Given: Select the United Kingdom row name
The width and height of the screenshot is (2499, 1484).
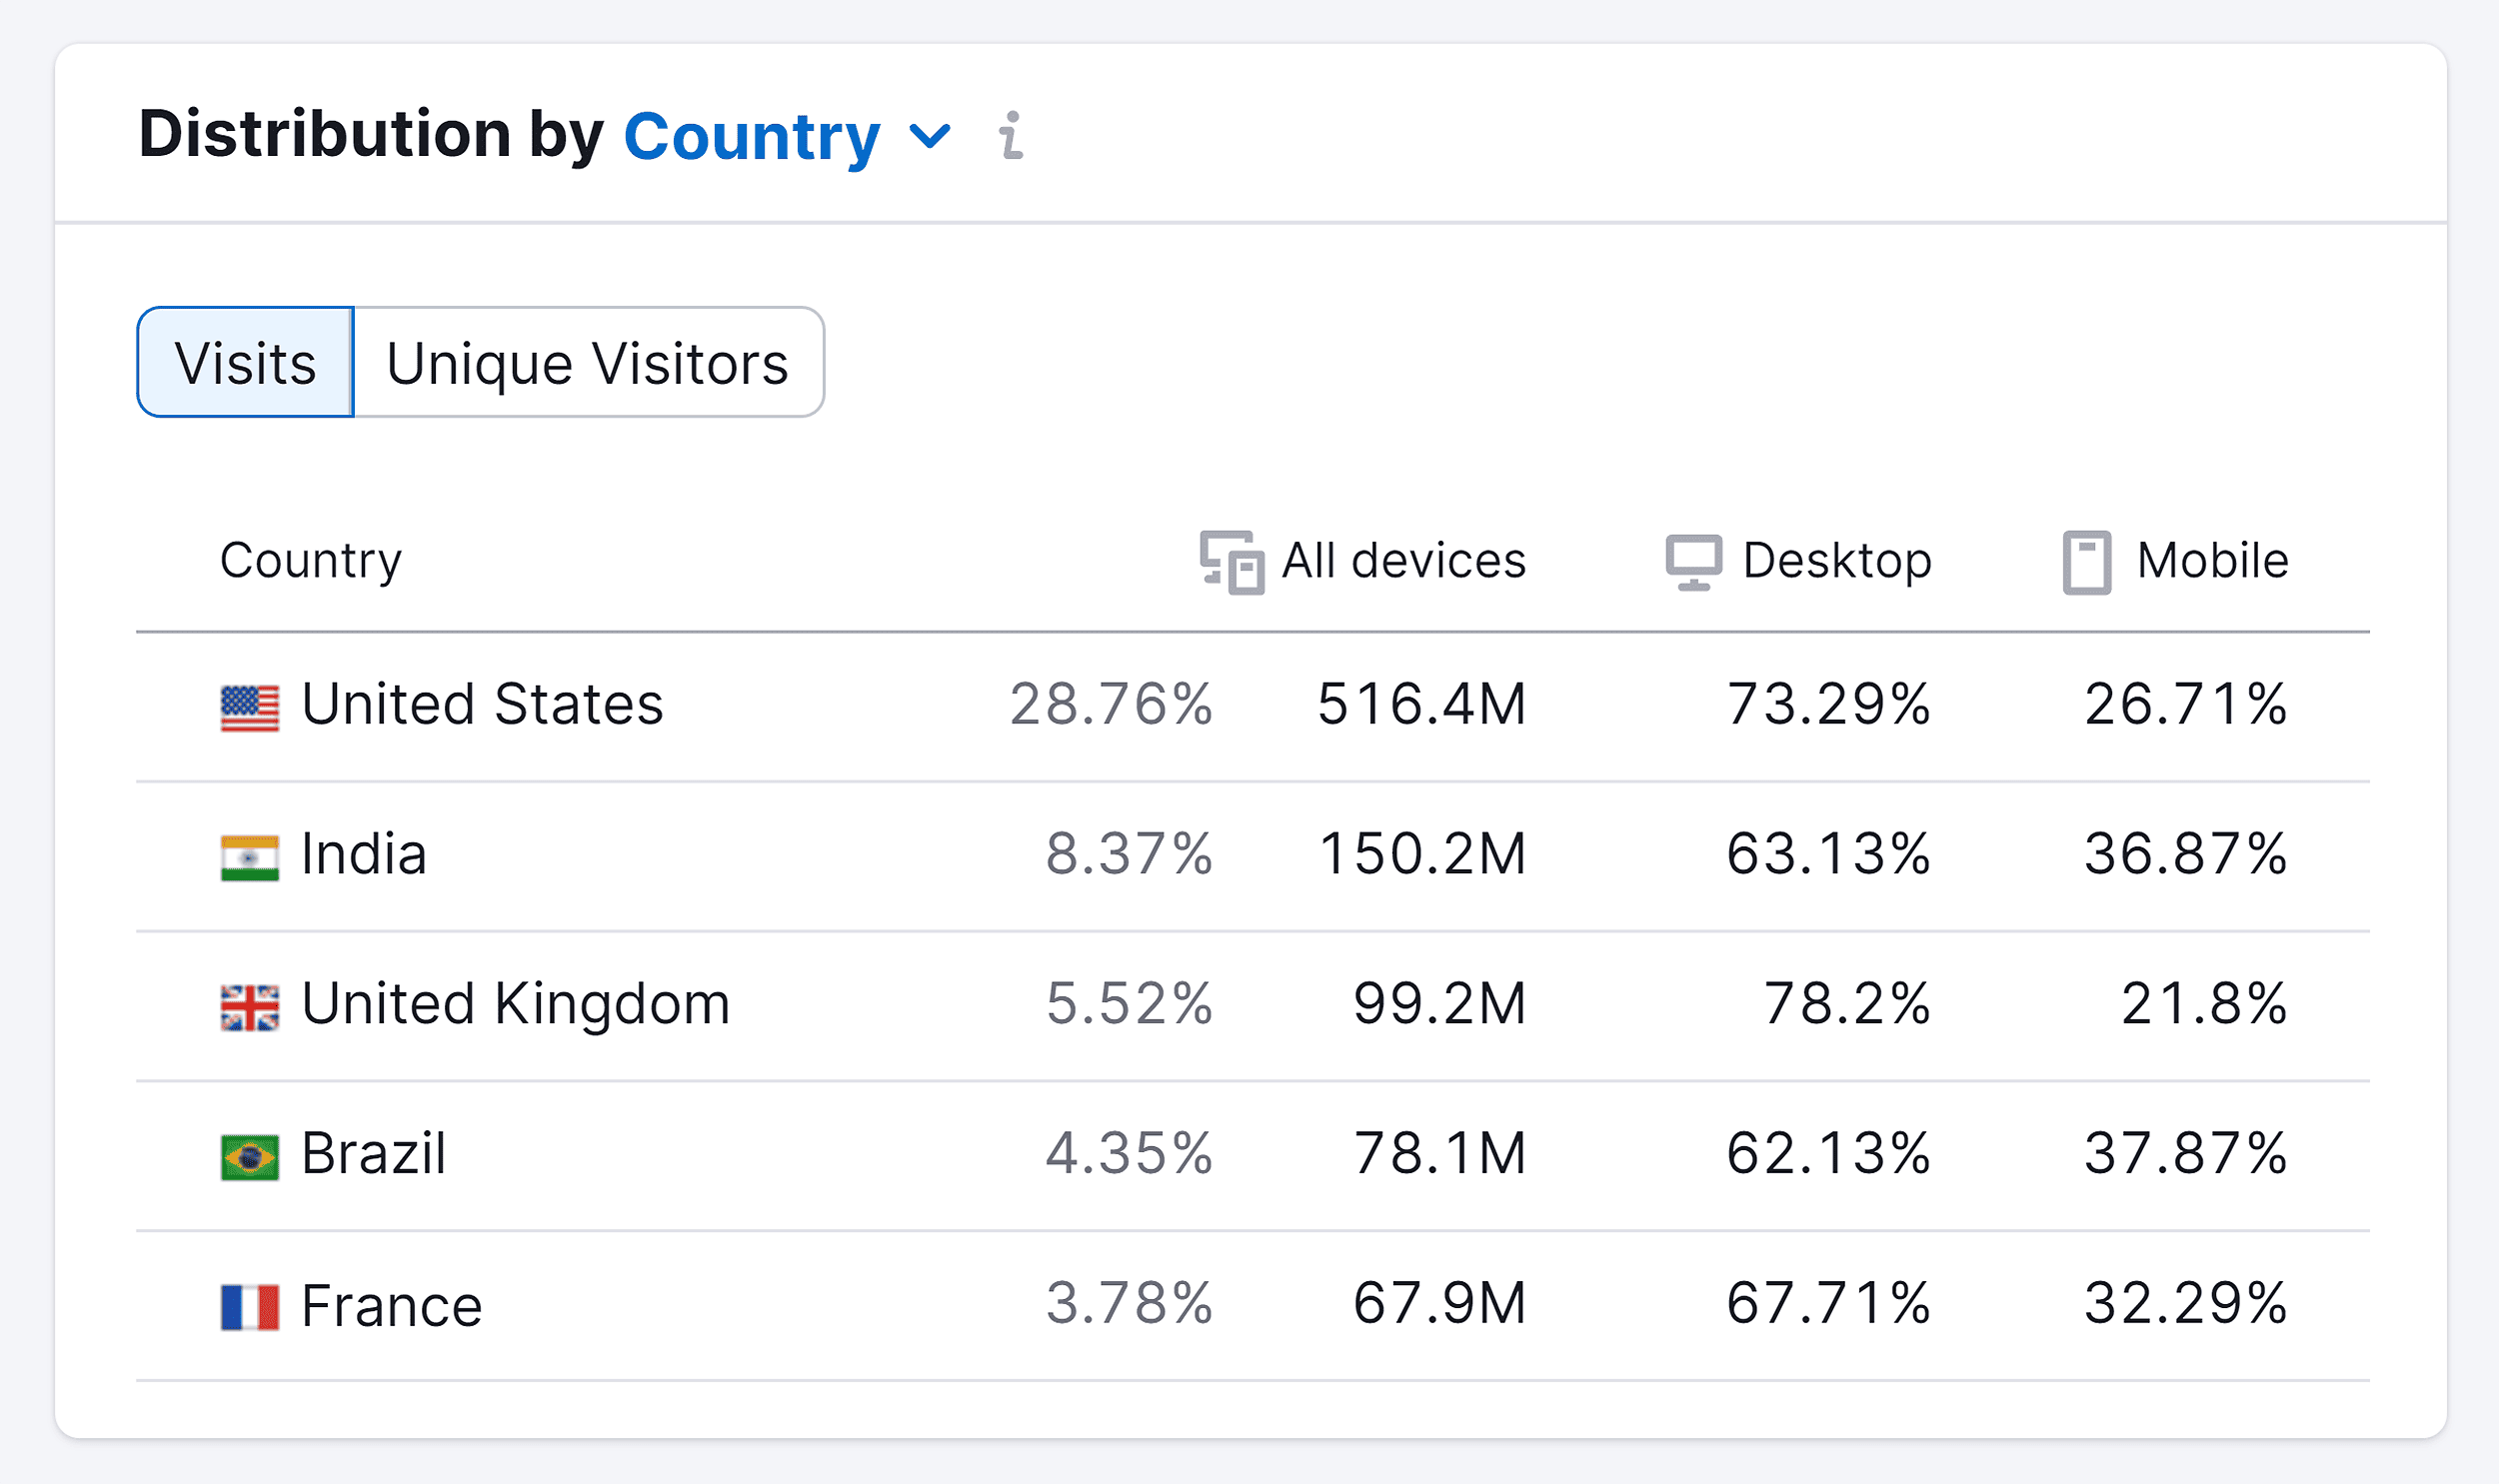Looking at the screenshot, I should tap(515, 1003).
